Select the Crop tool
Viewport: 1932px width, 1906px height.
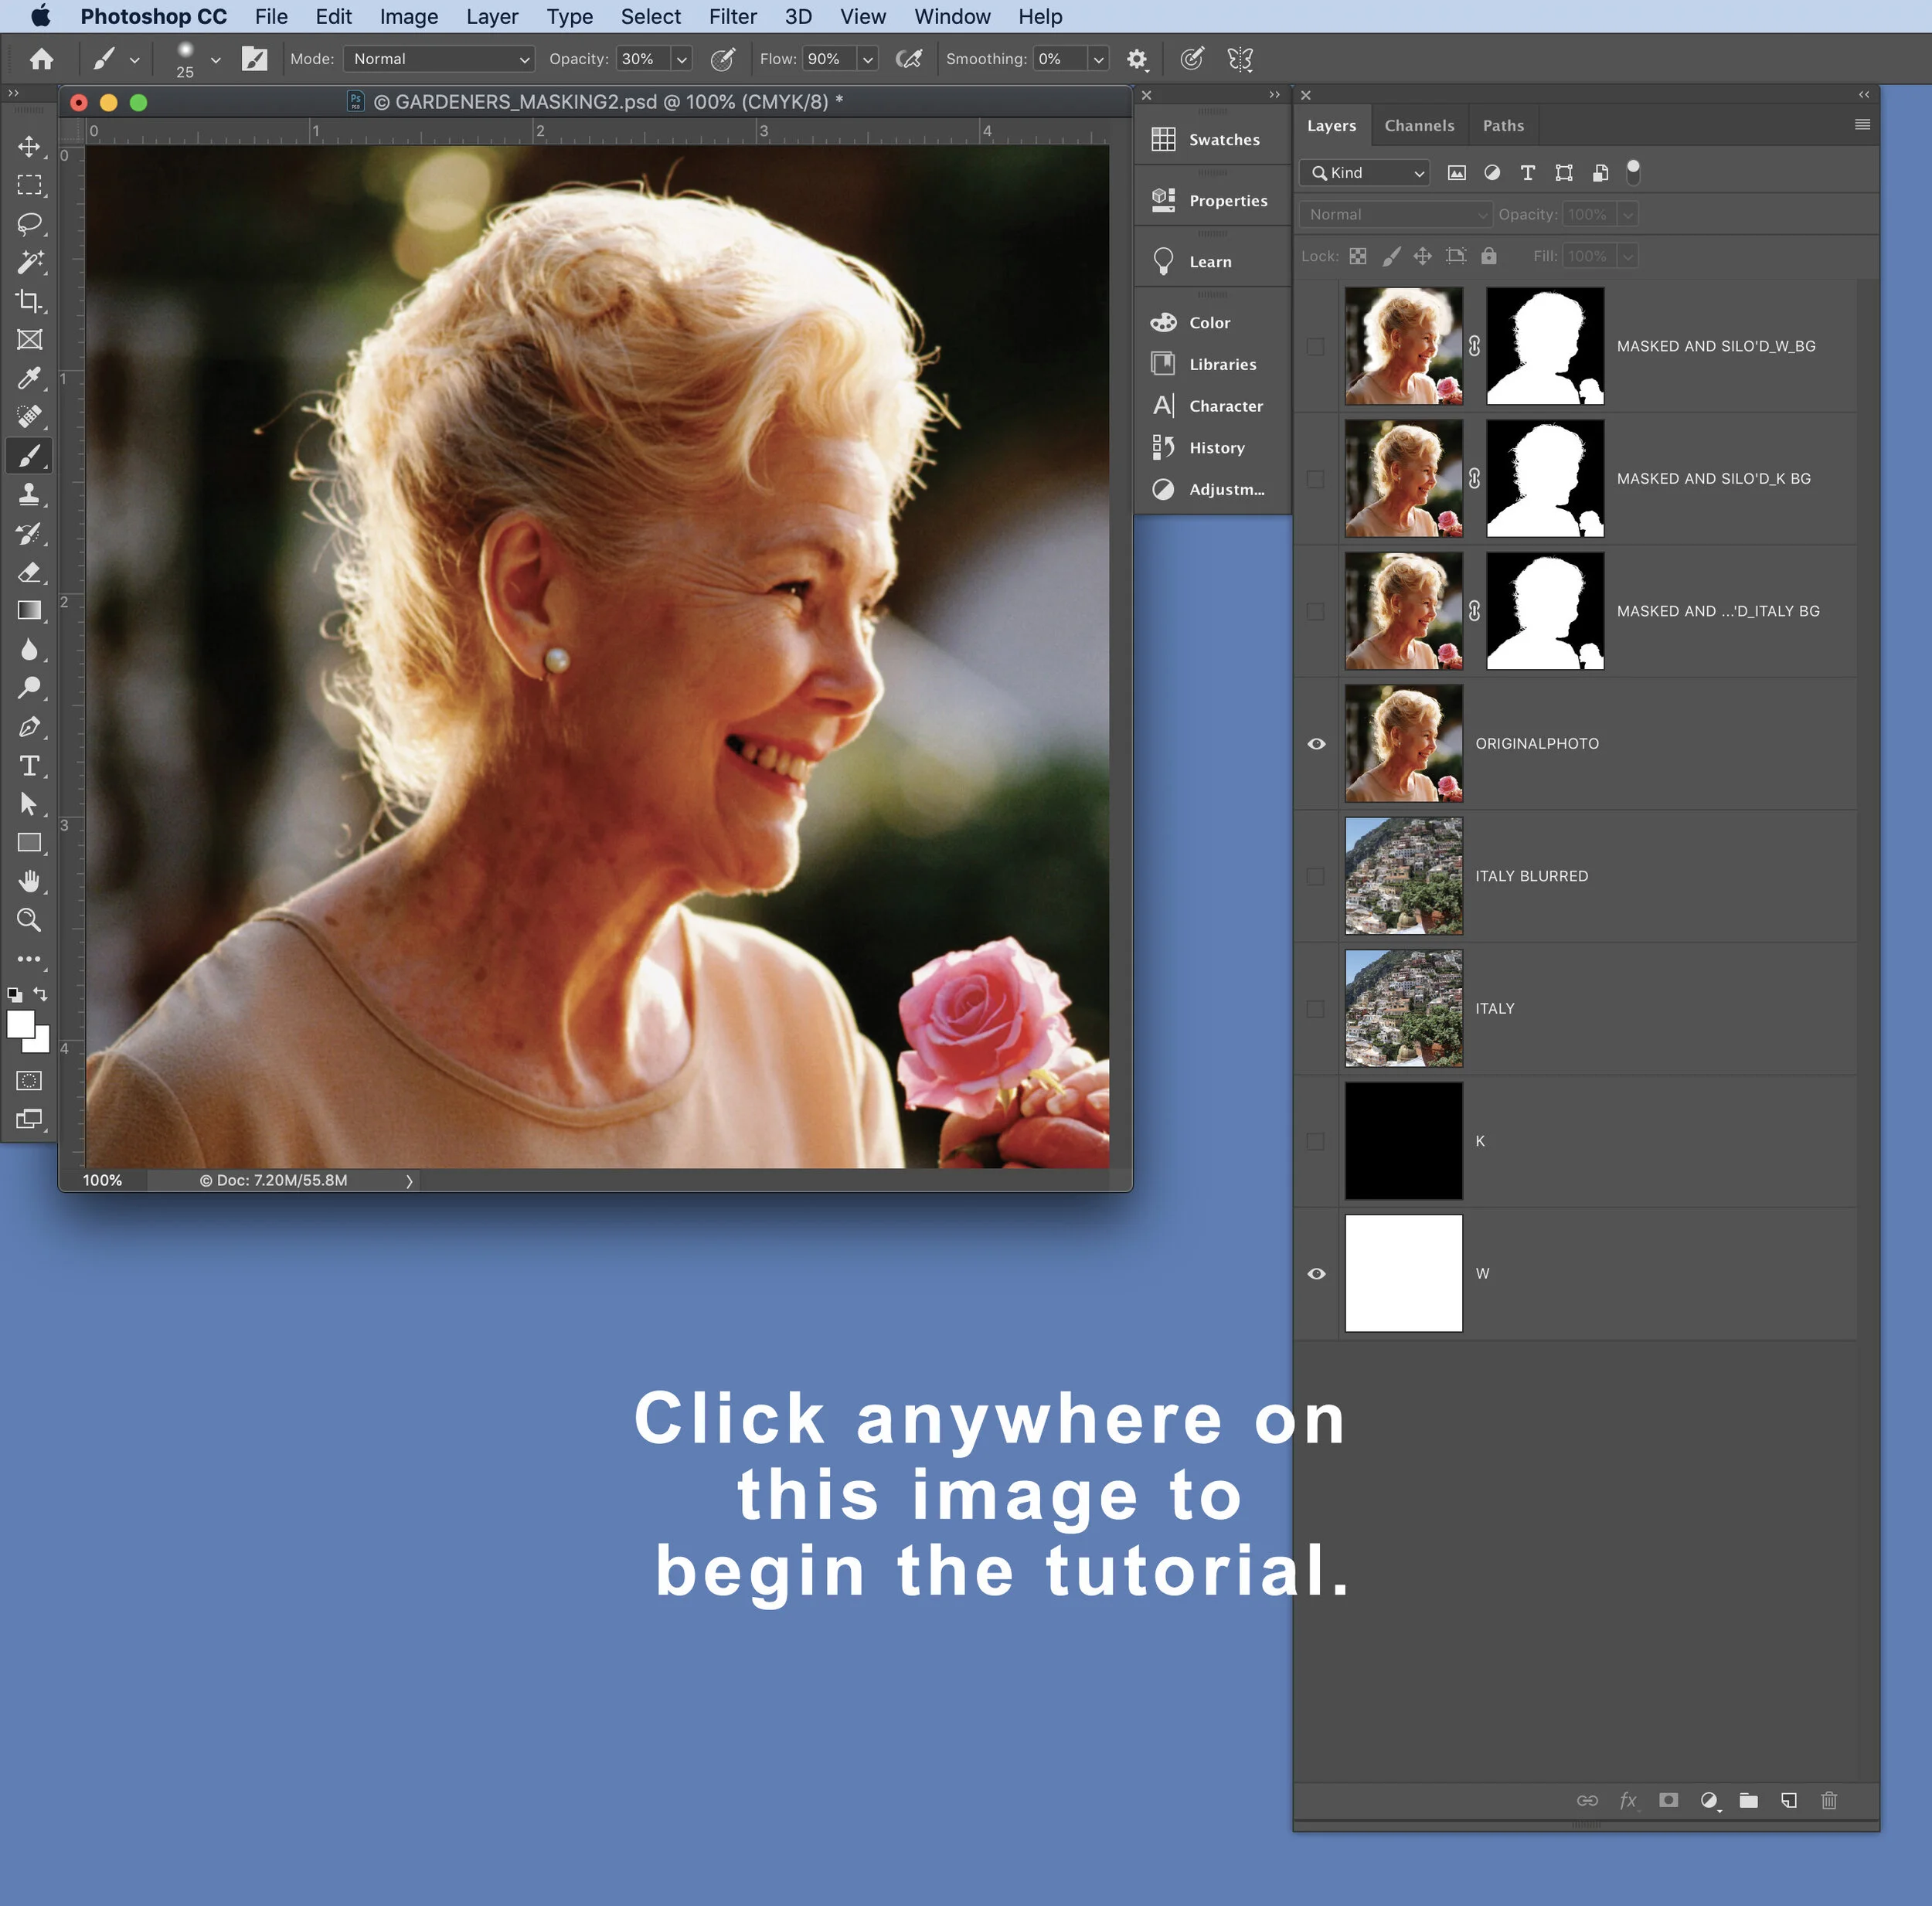coord(29,301)
